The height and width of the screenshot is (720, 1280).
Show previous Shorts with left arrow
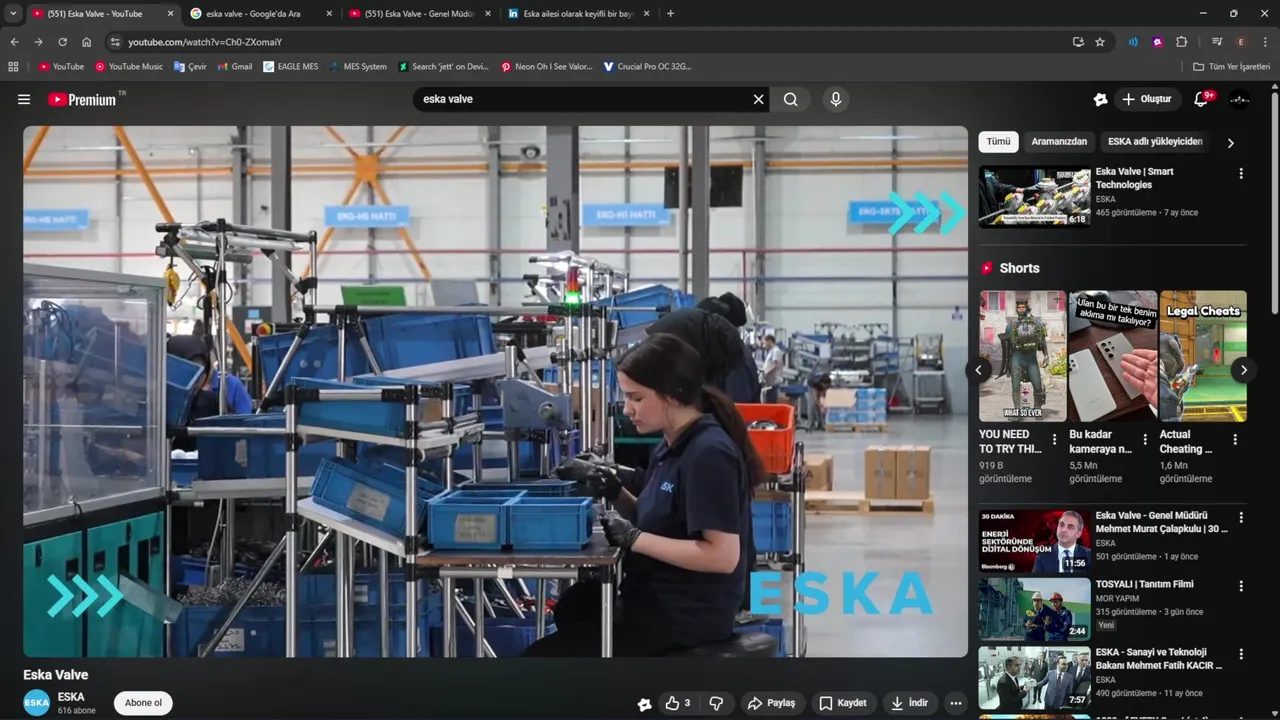pyautogui.click(x=978, y=369)
